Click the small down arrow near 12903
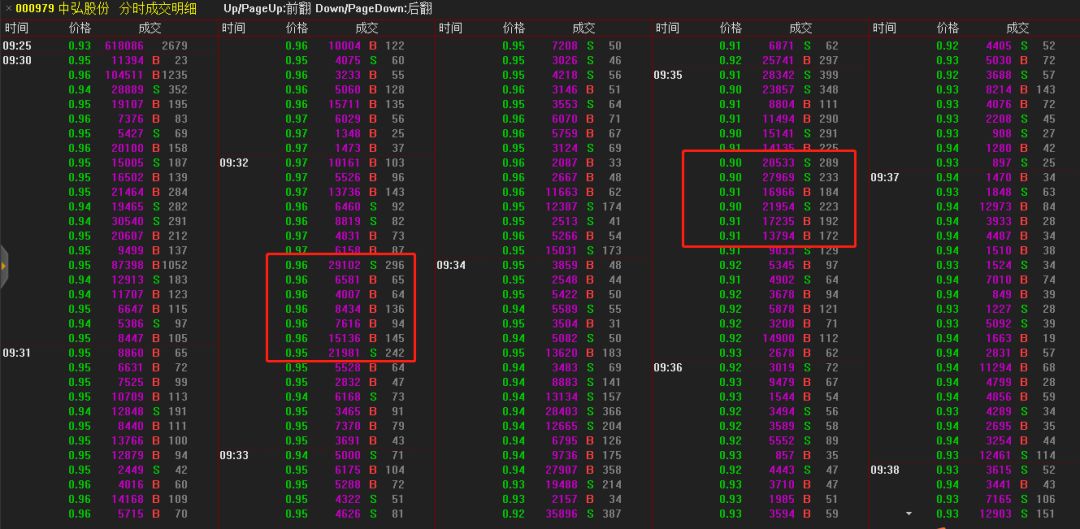The width and height of the screenshot is (1080, 529). pyautogui.click(x=909, y=514)
